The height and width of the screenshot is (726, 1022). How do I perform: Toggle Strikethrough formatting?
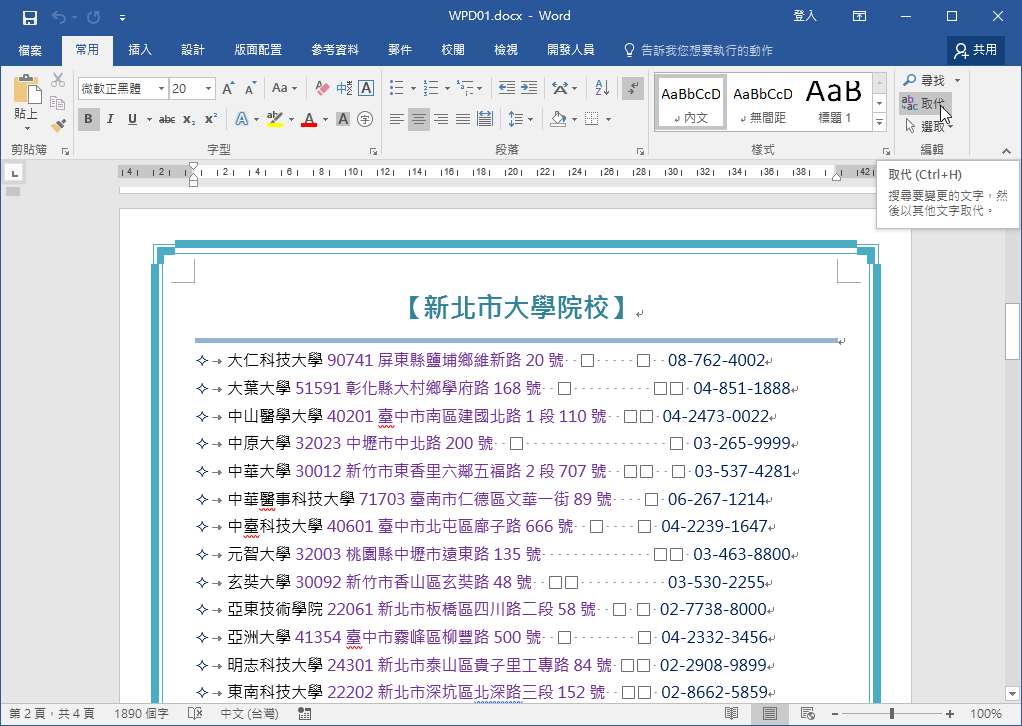167,119
